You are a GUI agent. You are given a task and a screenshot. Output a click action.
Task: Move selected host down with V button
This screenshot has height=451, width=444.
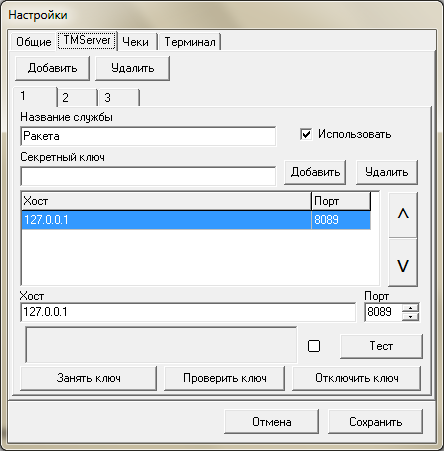[x=403, y=262]
